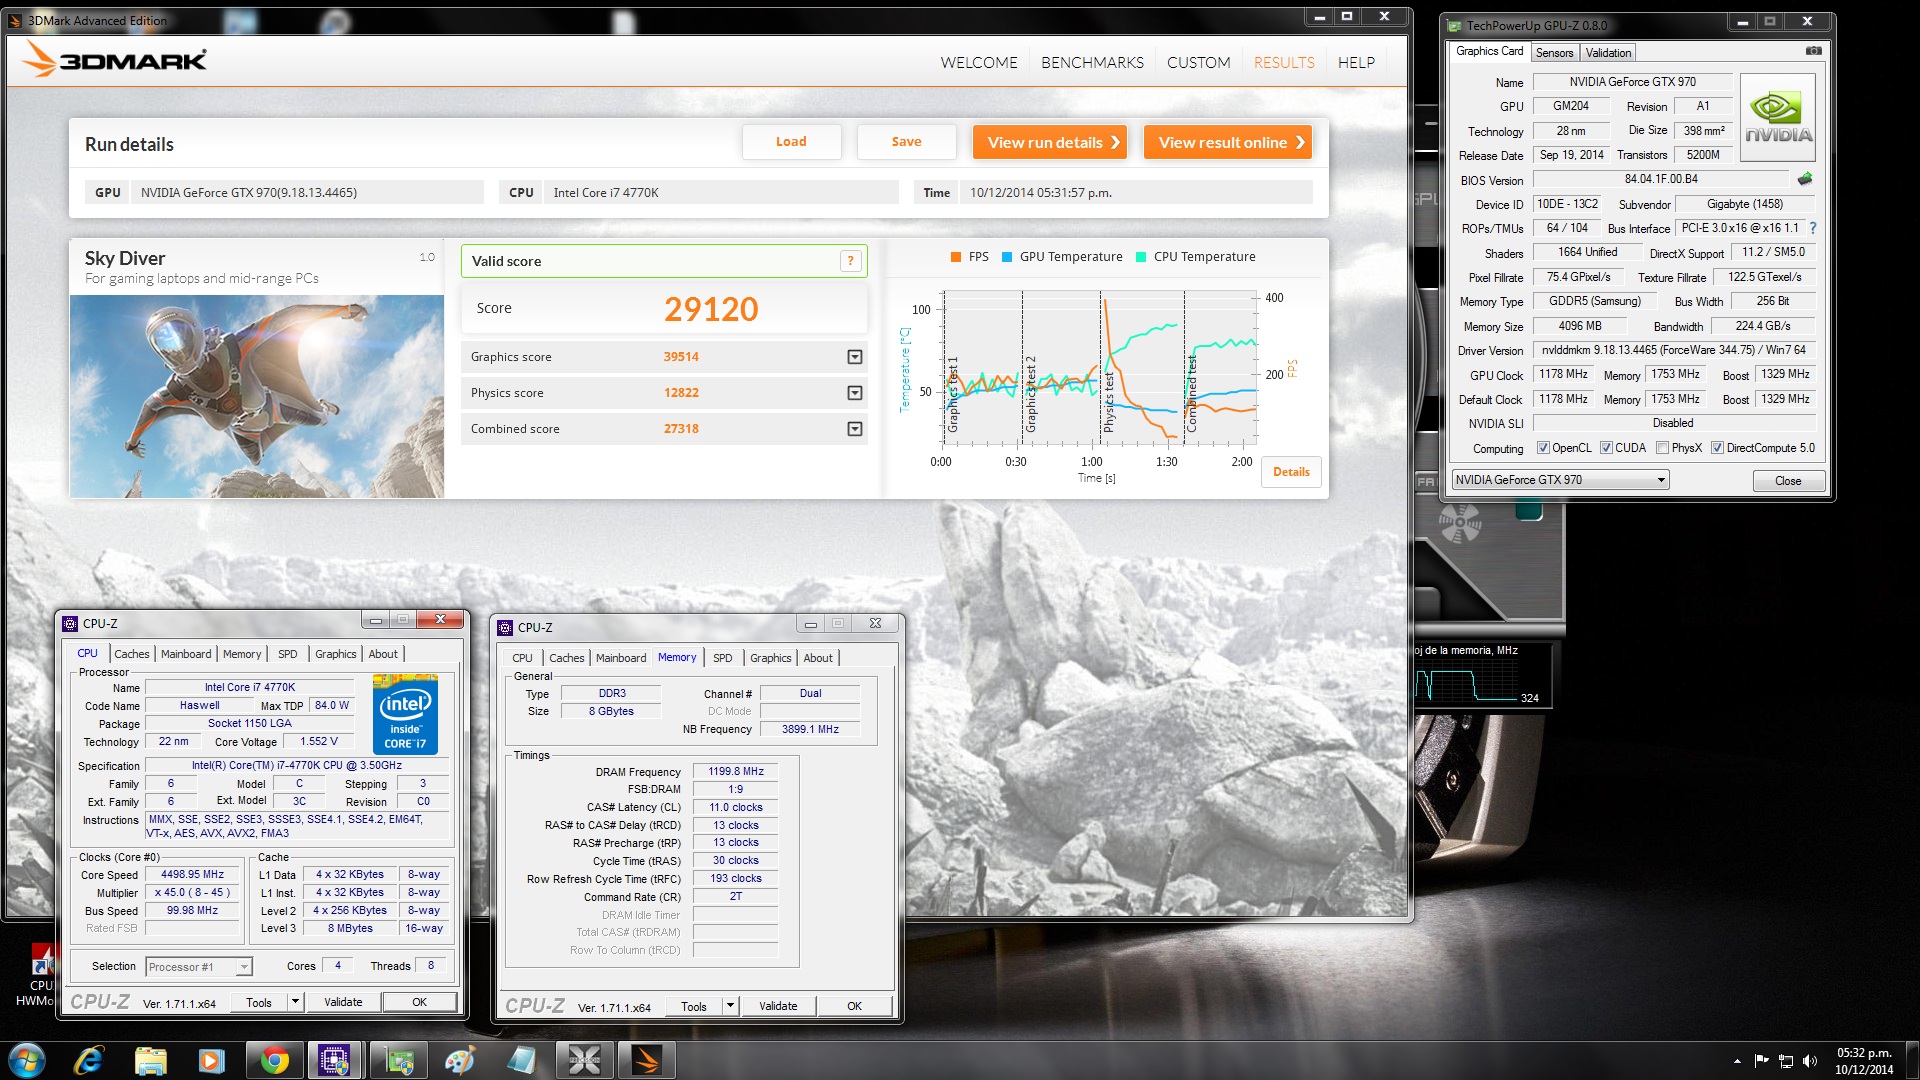Open Windows Explorer folder in taskbar
1920x1080 pixels.
(x=150, y=1060)
